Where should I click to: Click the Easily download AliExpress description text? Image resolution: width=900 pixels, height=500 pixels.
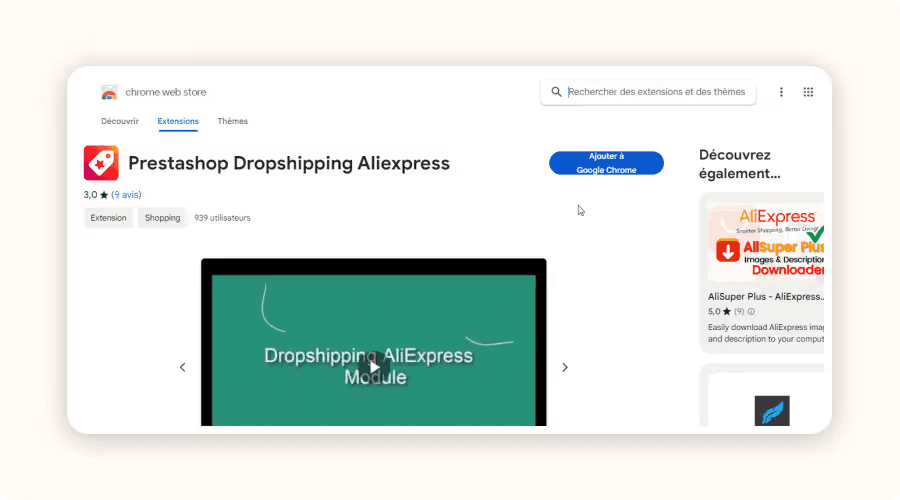[x=766, y=333]
